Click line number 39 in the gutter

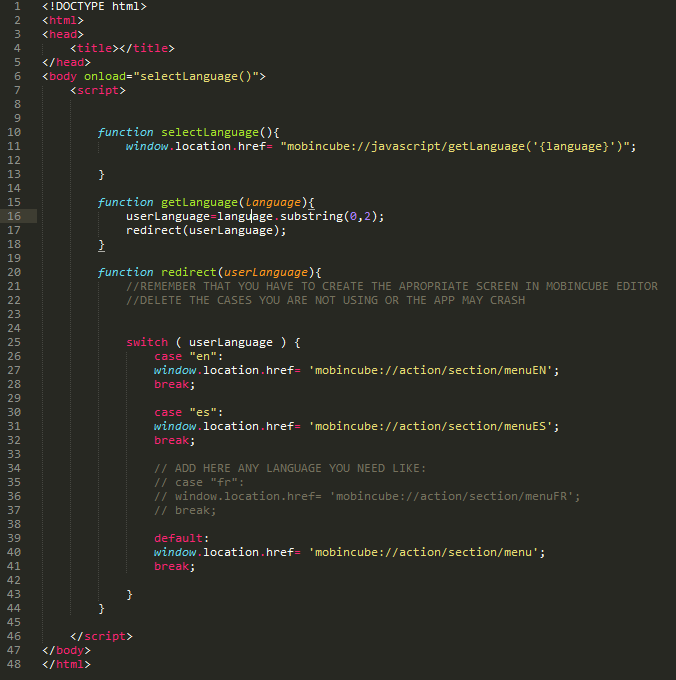tap(14, 538)
